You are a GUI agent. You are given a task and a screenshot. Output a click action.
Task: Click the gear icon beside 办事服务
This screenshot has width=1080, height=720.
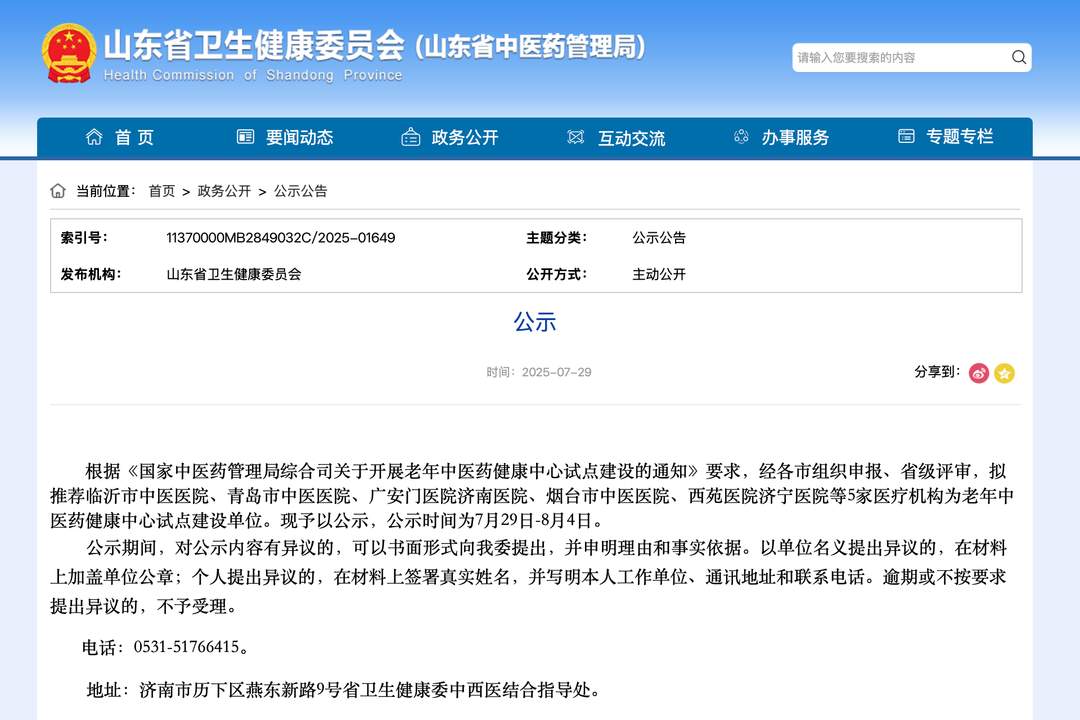pyautogui.click(x=740, y=137)
